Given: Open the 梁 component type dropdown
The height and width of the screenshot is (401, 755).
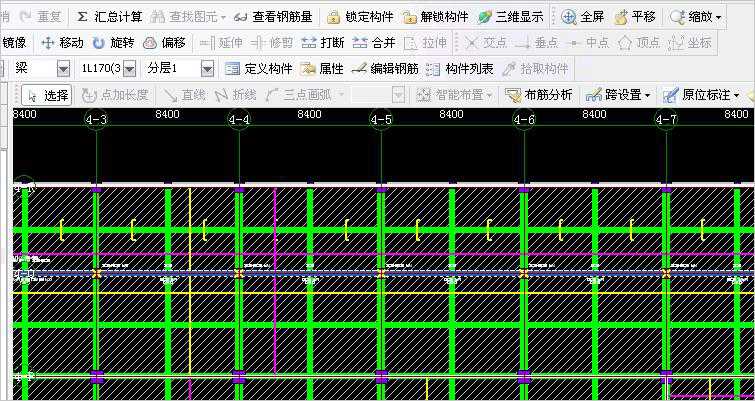Looking at the screenshot, I should [x=63, y=69].
